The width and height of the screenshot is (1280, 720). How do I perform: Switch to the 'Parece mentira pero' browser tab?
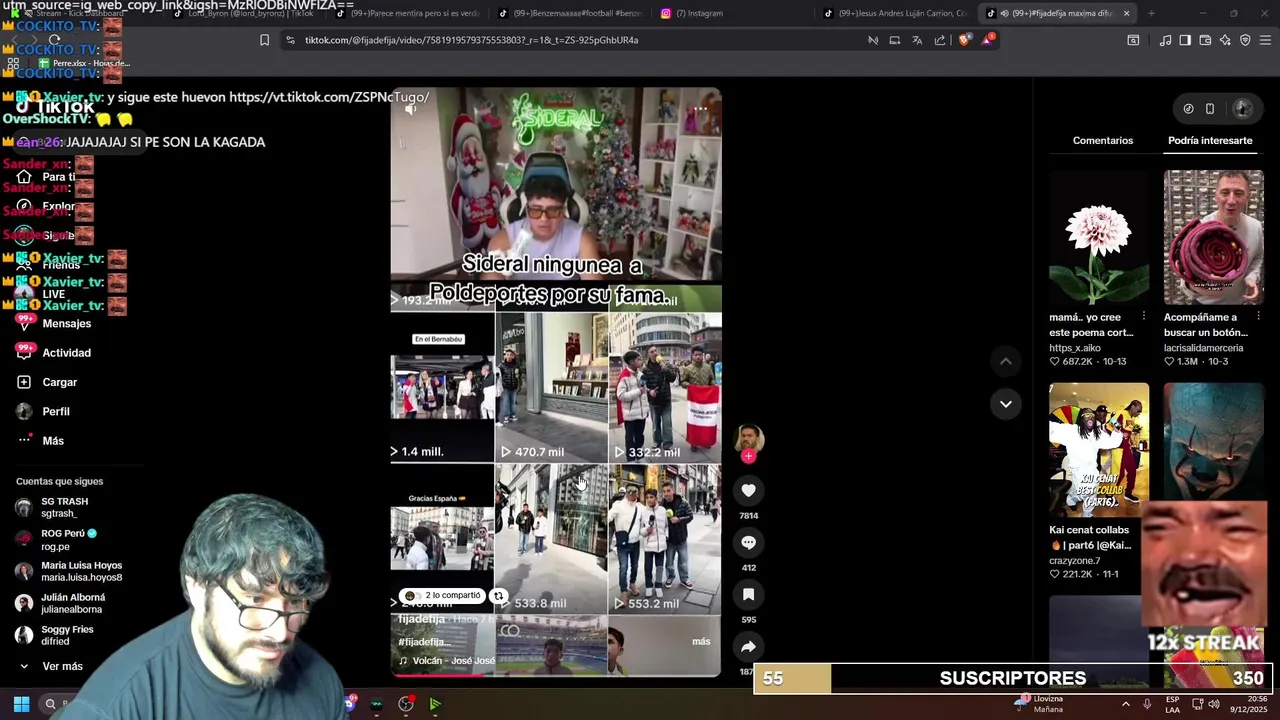(x=407, y=13)
